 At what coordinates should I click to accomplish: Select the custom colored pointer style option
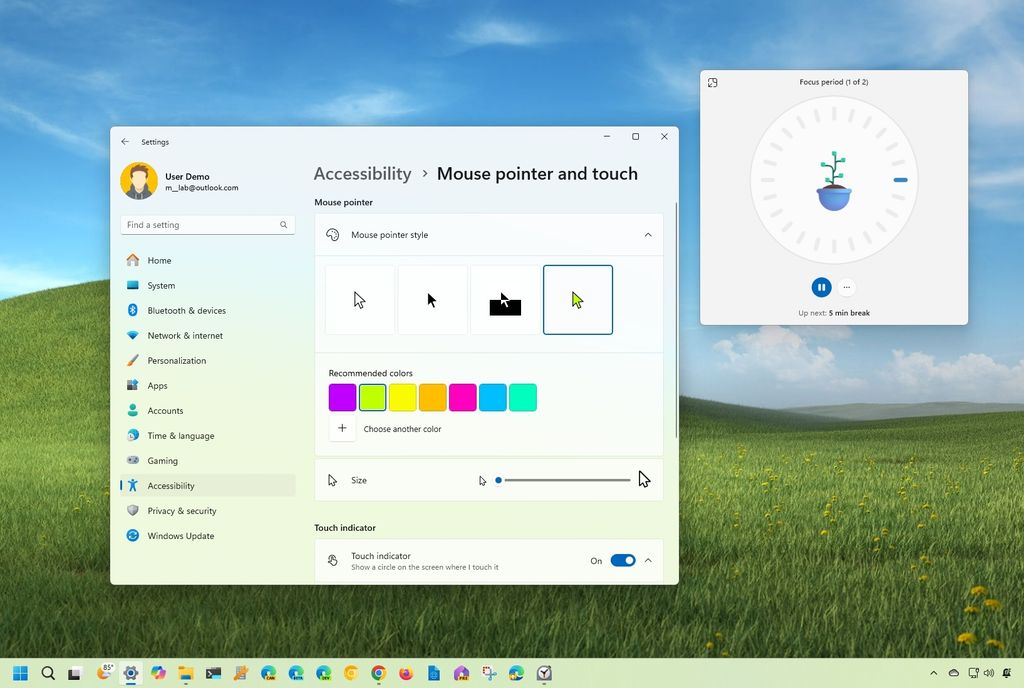point(577,299)
